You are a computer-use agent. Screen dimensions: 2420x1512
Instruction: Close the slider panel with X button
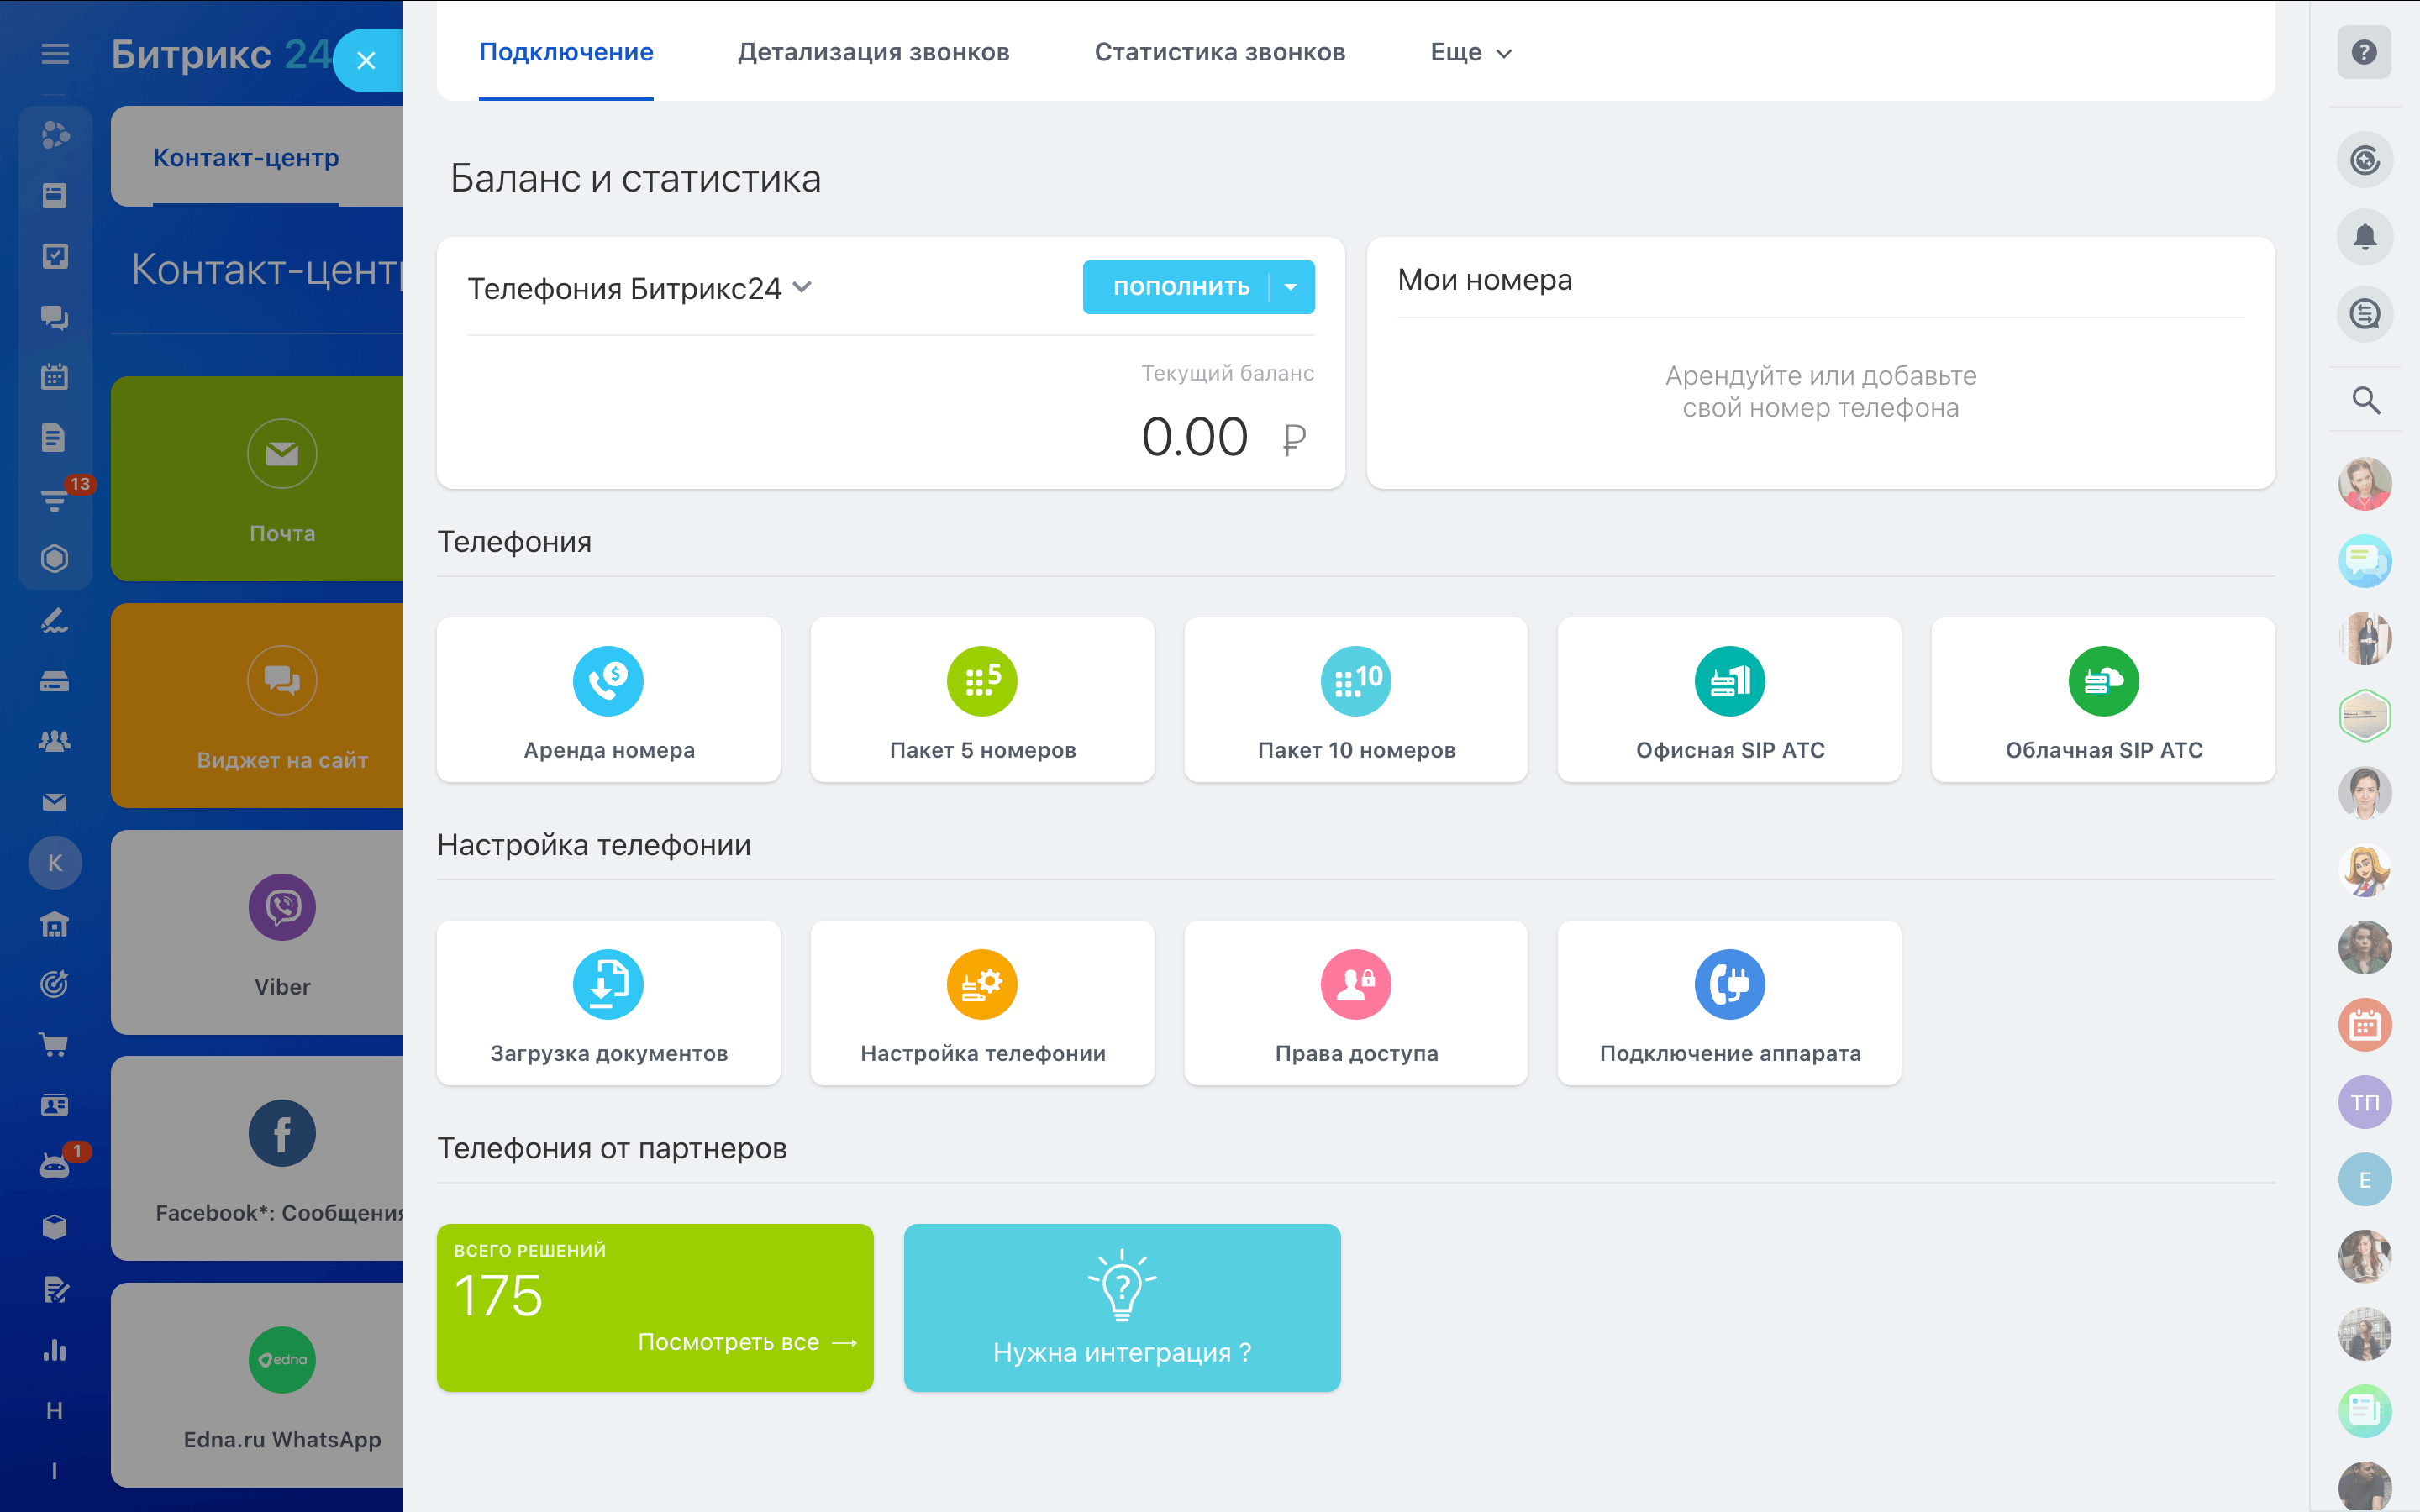tap(366, 60)
